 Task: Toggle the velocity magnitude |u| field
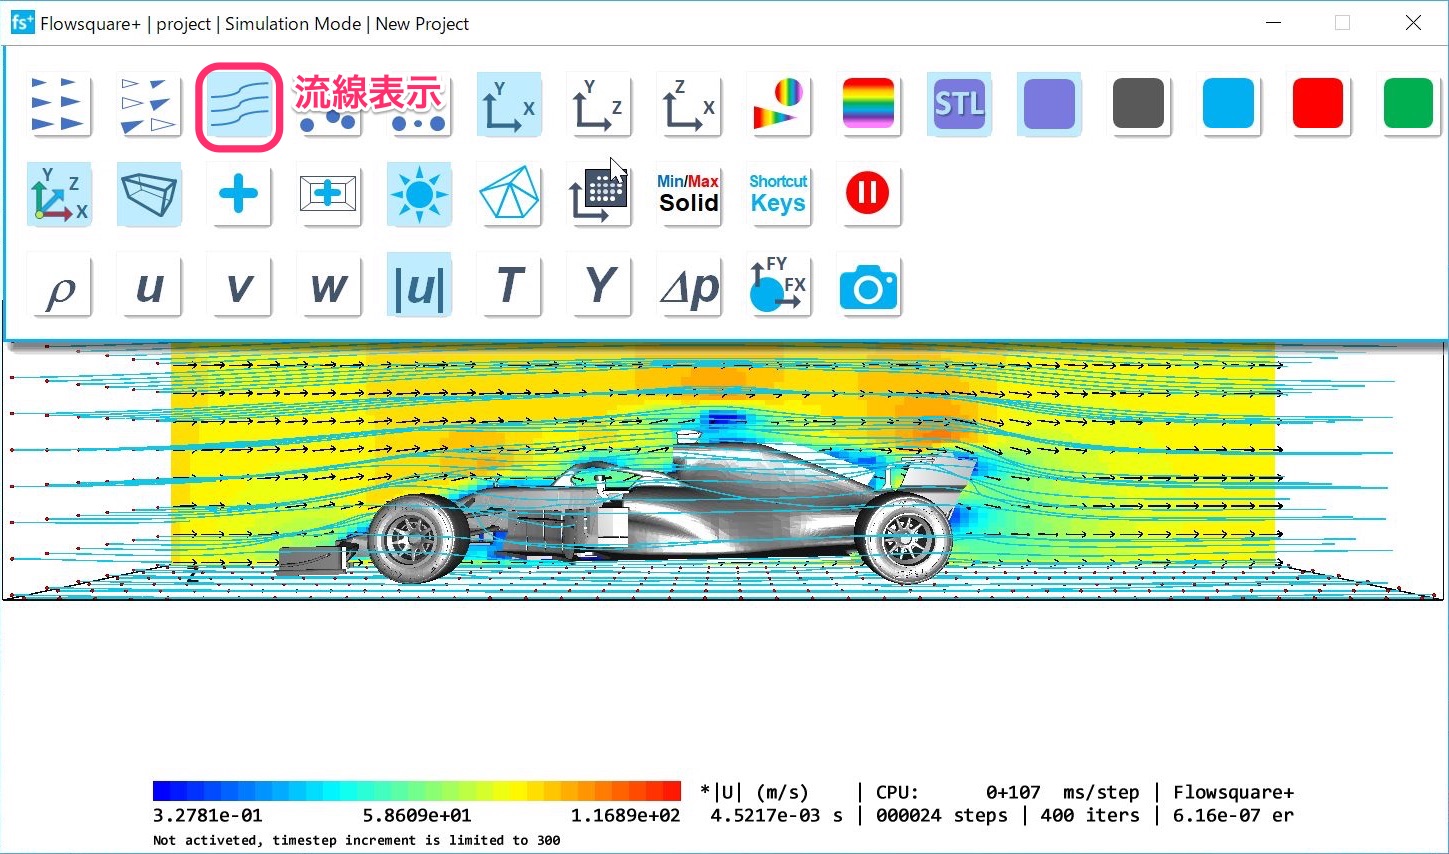click(419, 286)
